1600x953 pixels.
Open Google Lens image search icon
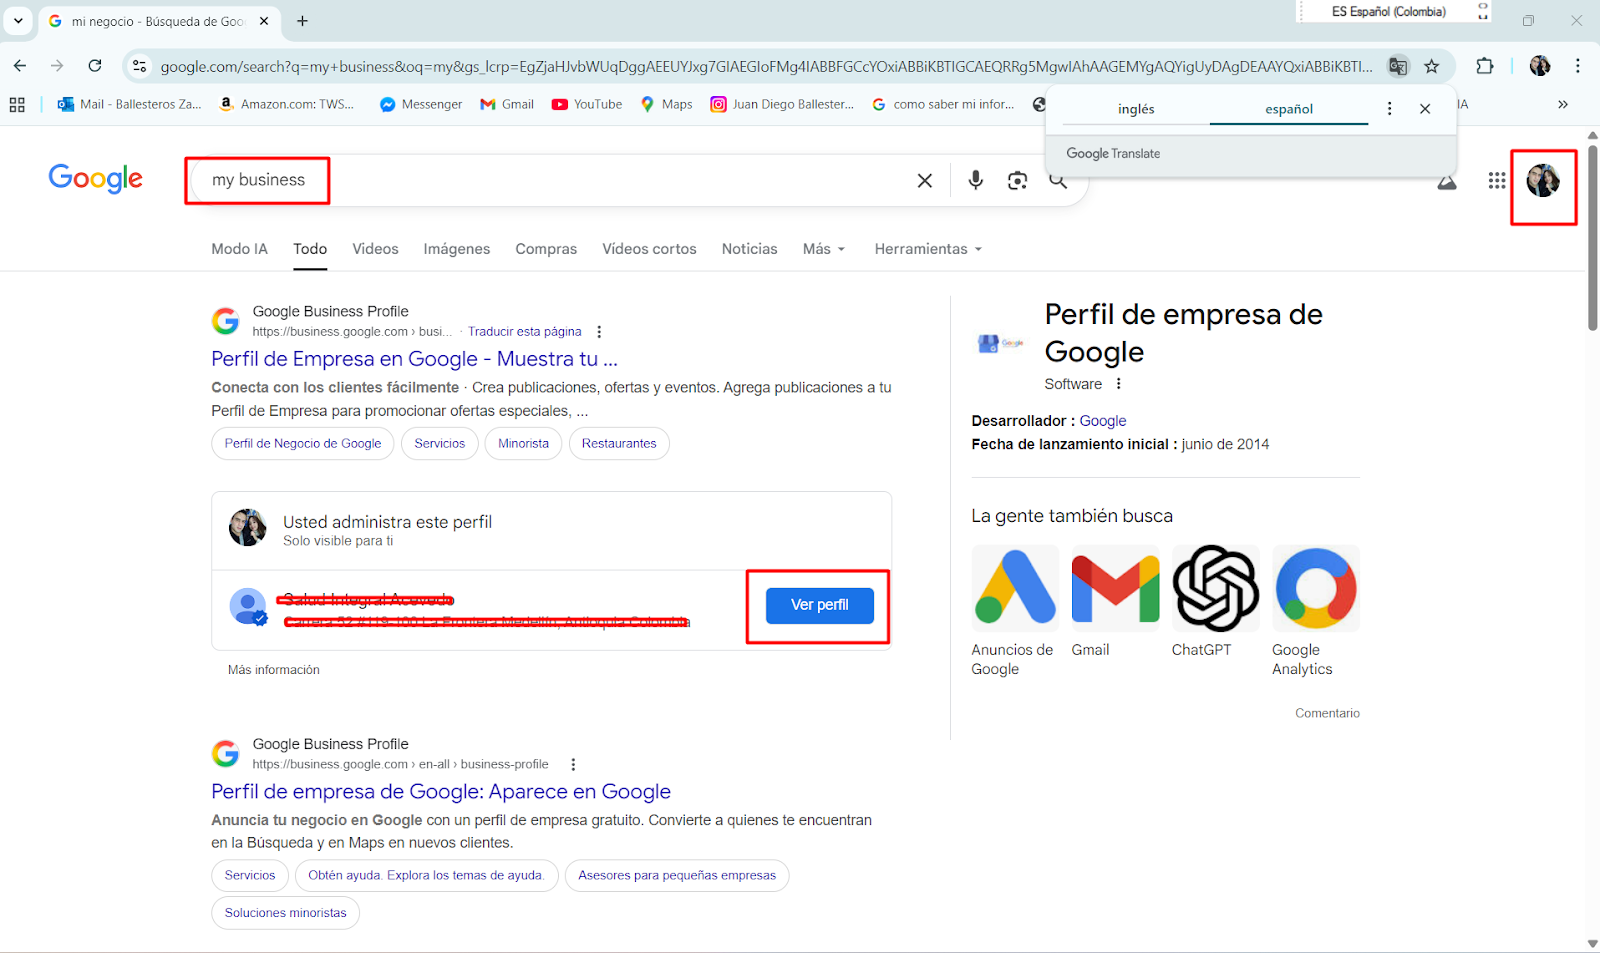1017,180
